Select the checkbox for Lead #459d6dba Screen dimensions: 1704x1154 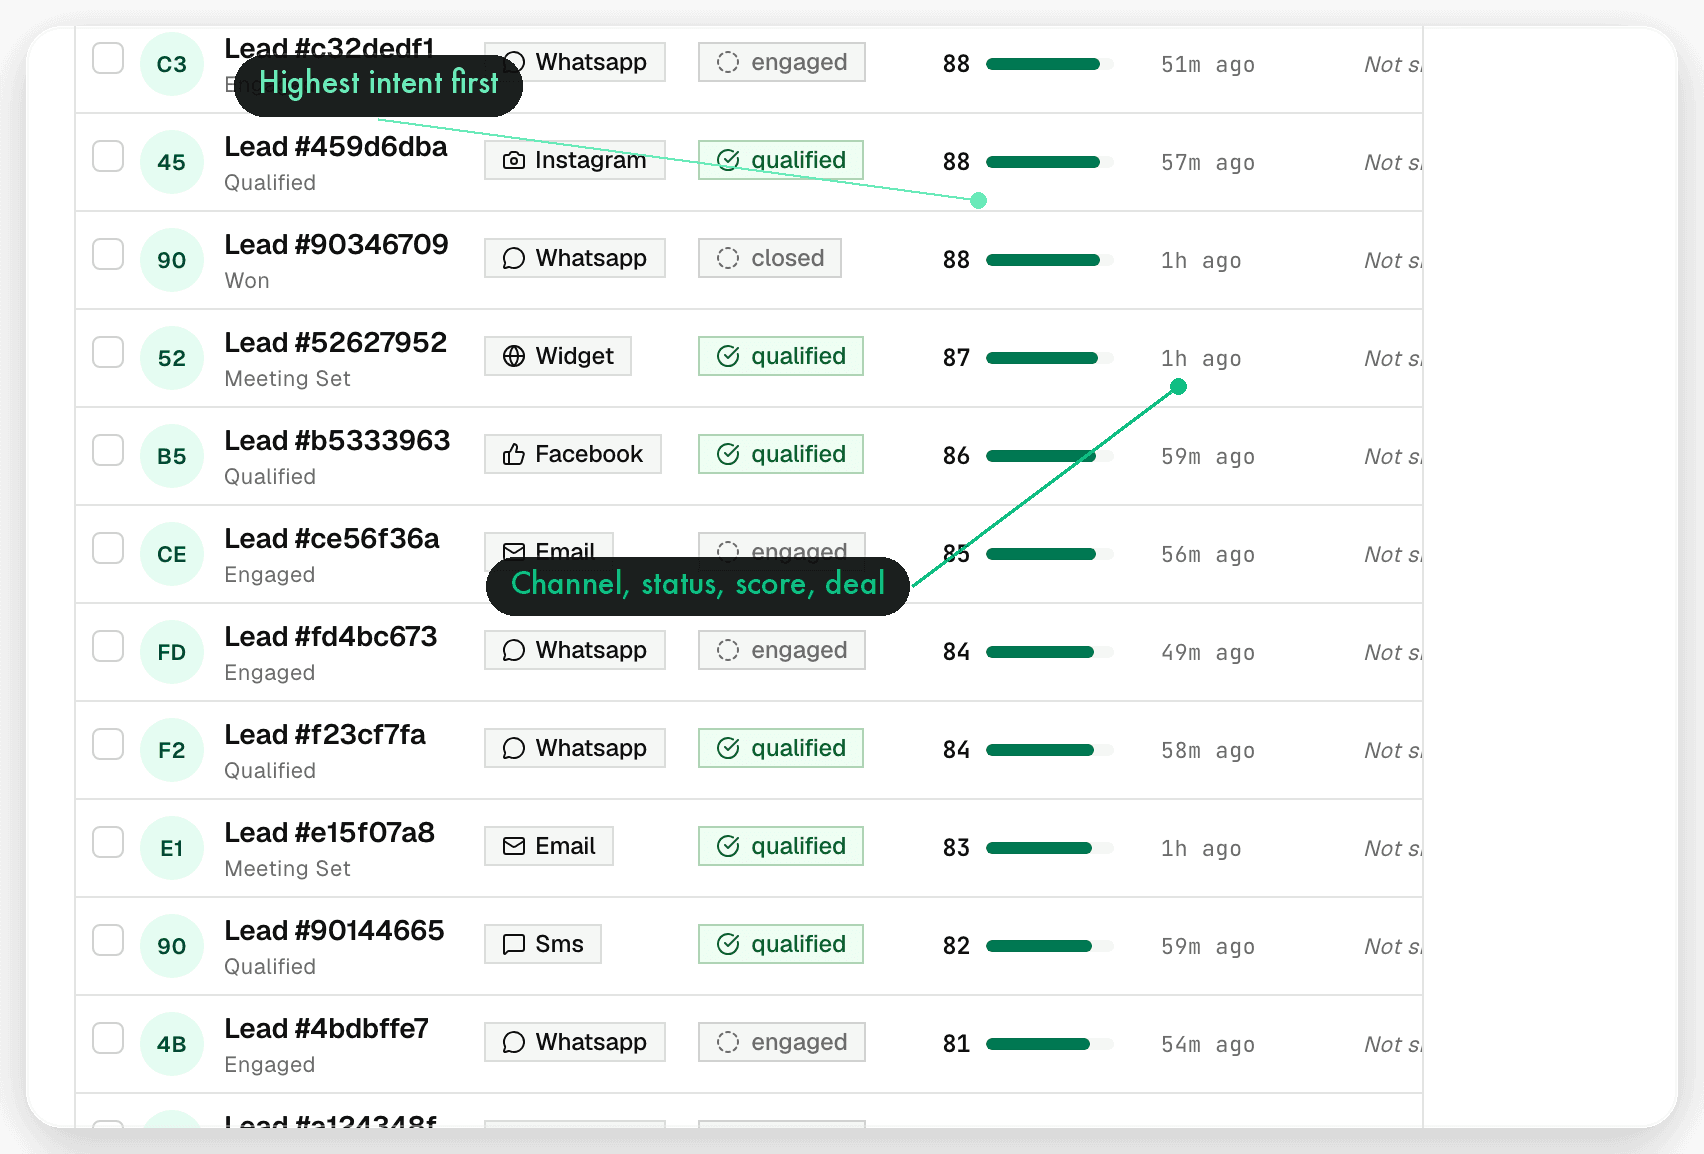pyautogui.click(x=108, y=156)
